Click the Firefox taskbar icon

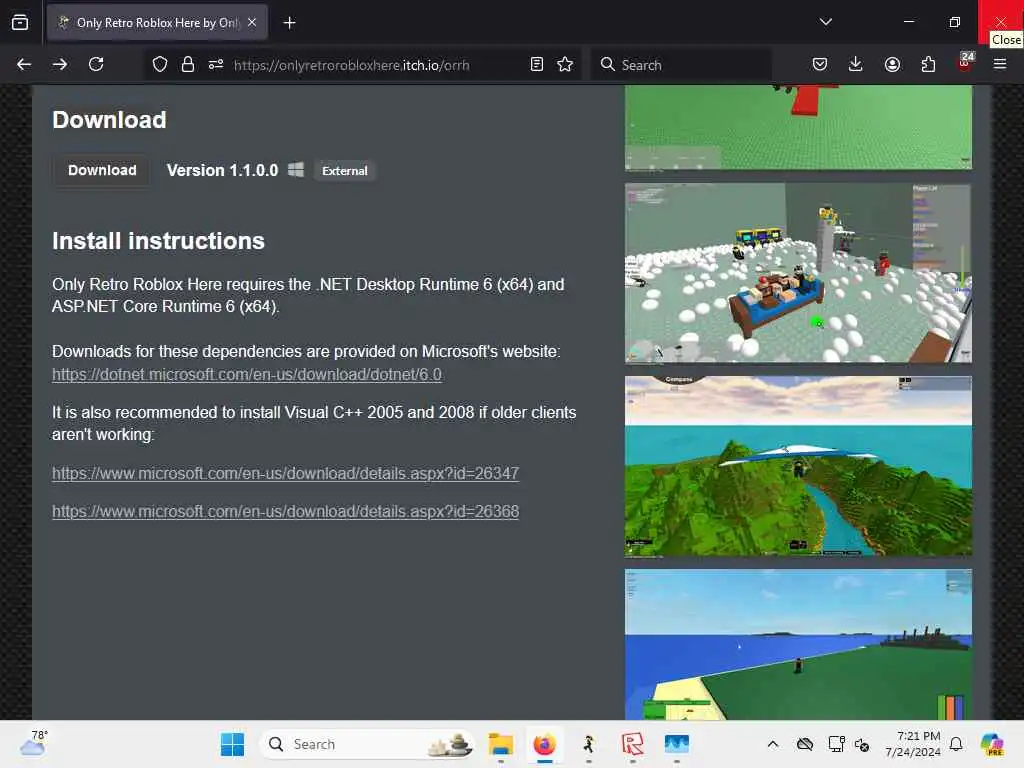click(x=545, y=744)
